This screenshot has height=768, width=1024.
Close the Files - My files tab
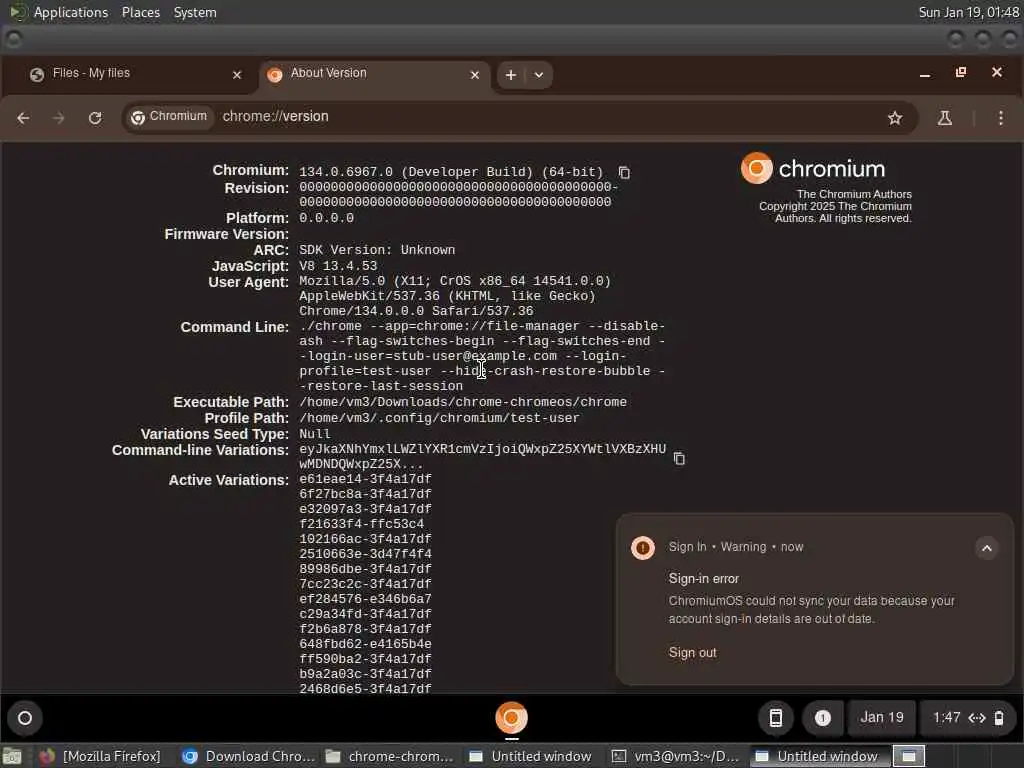point(237,75)
